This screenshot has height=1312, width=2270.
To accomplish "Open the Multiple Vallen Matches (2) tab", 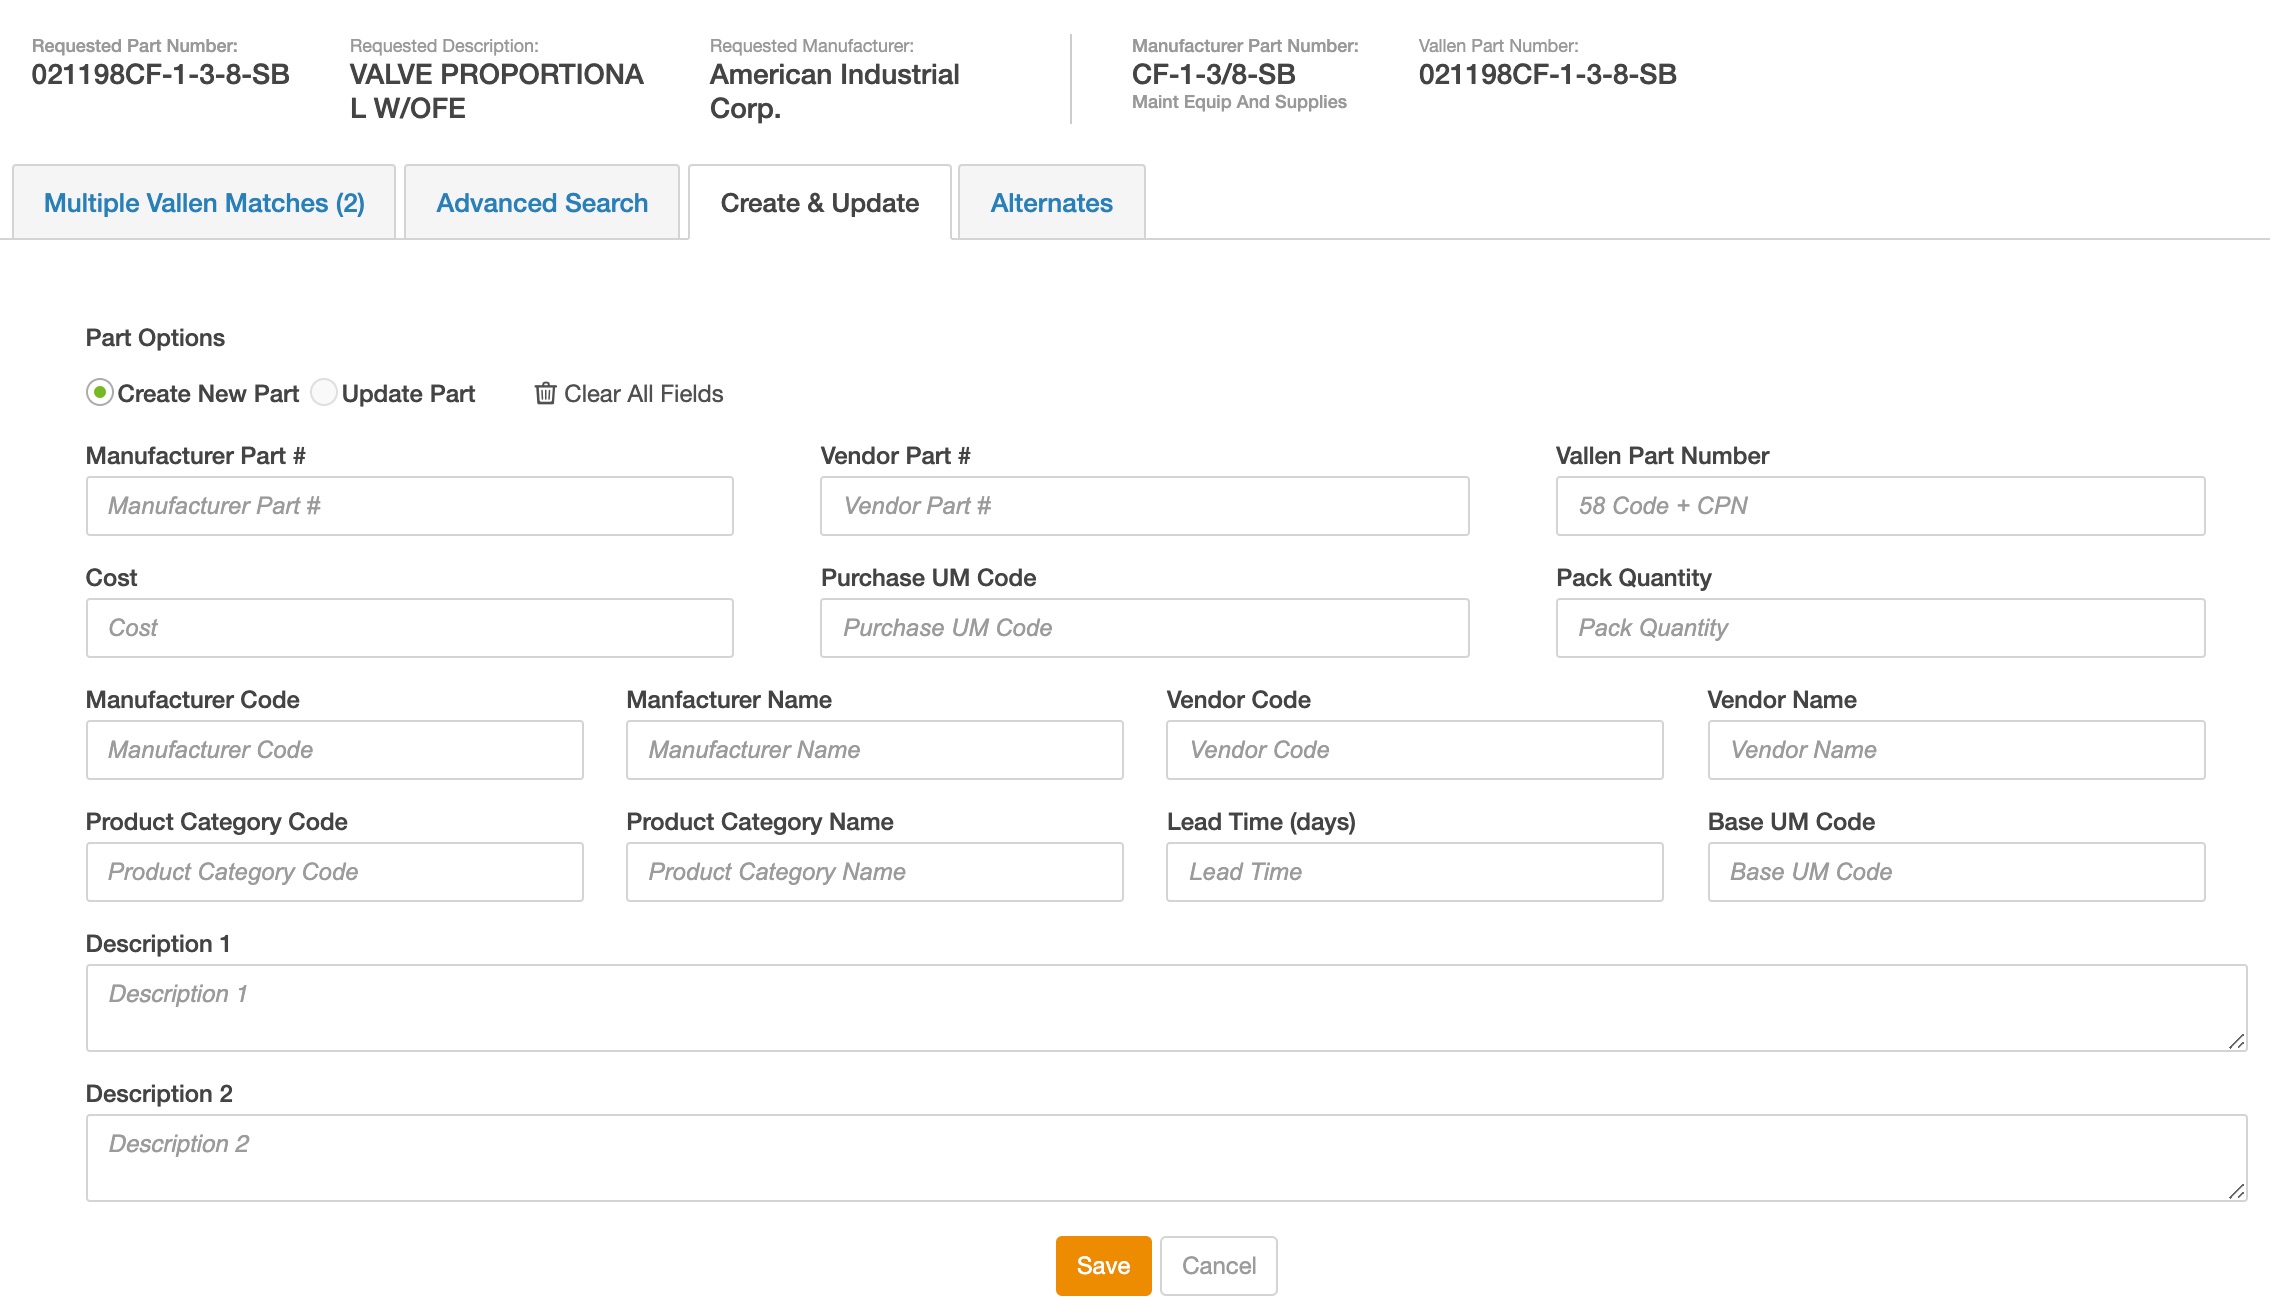I will coord(204,203).
